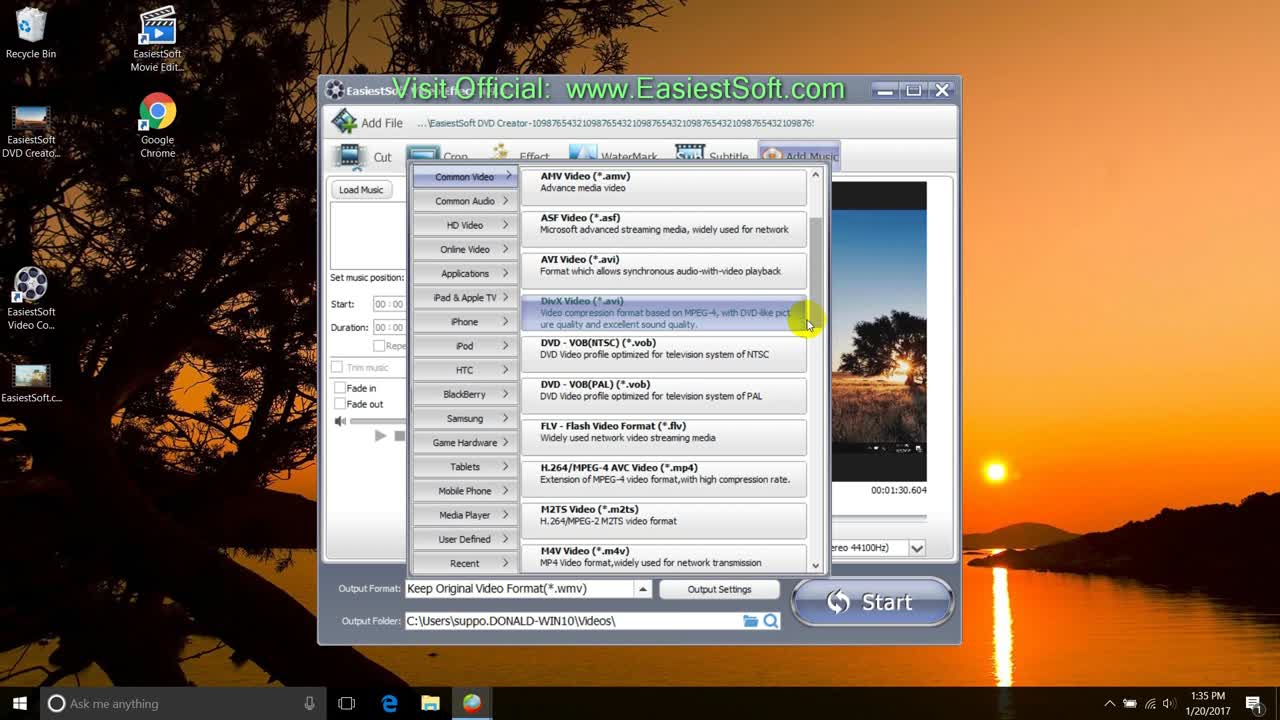Open Google Chrome desktop icon
Screen dimensions: 1280x720
[157, 126]
